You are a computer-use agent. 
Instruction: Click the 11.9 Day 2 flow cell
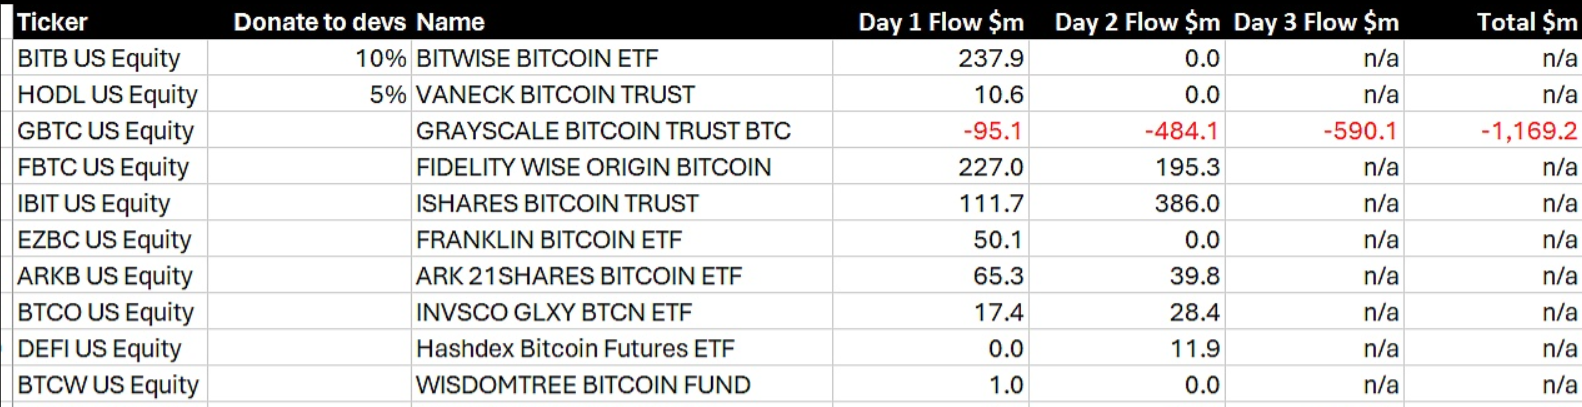pyautogui.click(x=1194, y=349)
